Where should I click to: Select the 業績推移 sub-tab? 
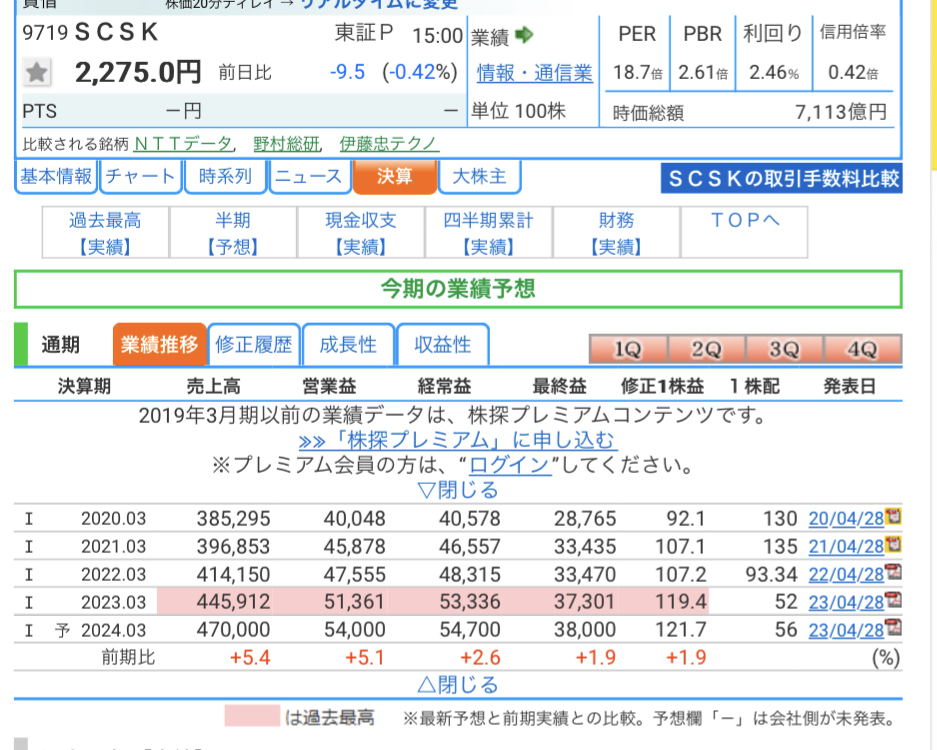(x=160, y=344)
